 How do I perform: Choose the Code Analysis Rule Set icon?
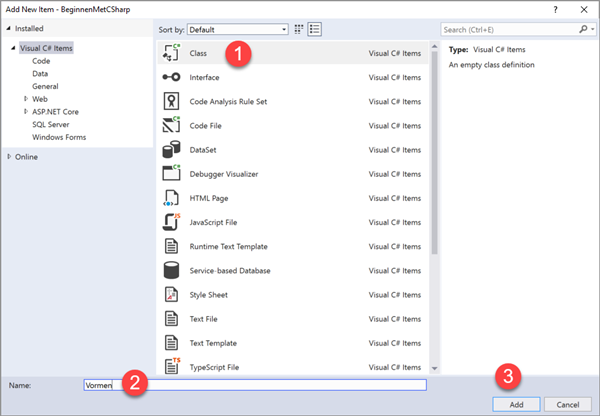tap(171, 101)
